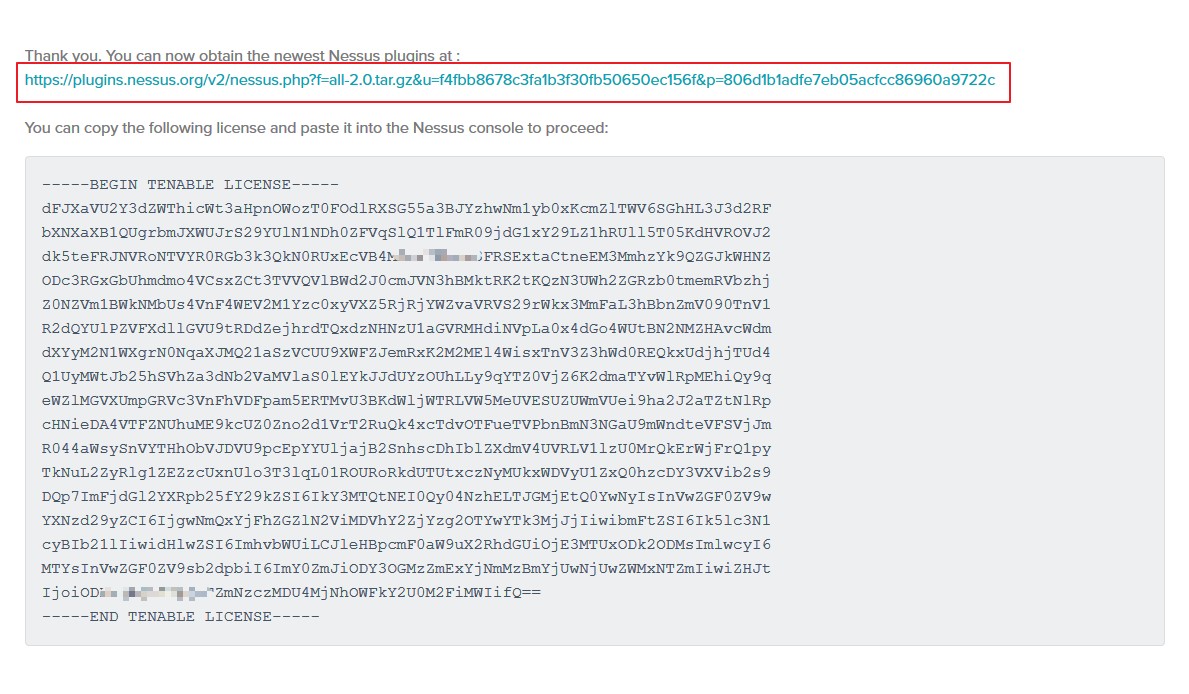Click license line starting with DQp7ImFjdGl2
1189x694 pixels.
(406, 497)
